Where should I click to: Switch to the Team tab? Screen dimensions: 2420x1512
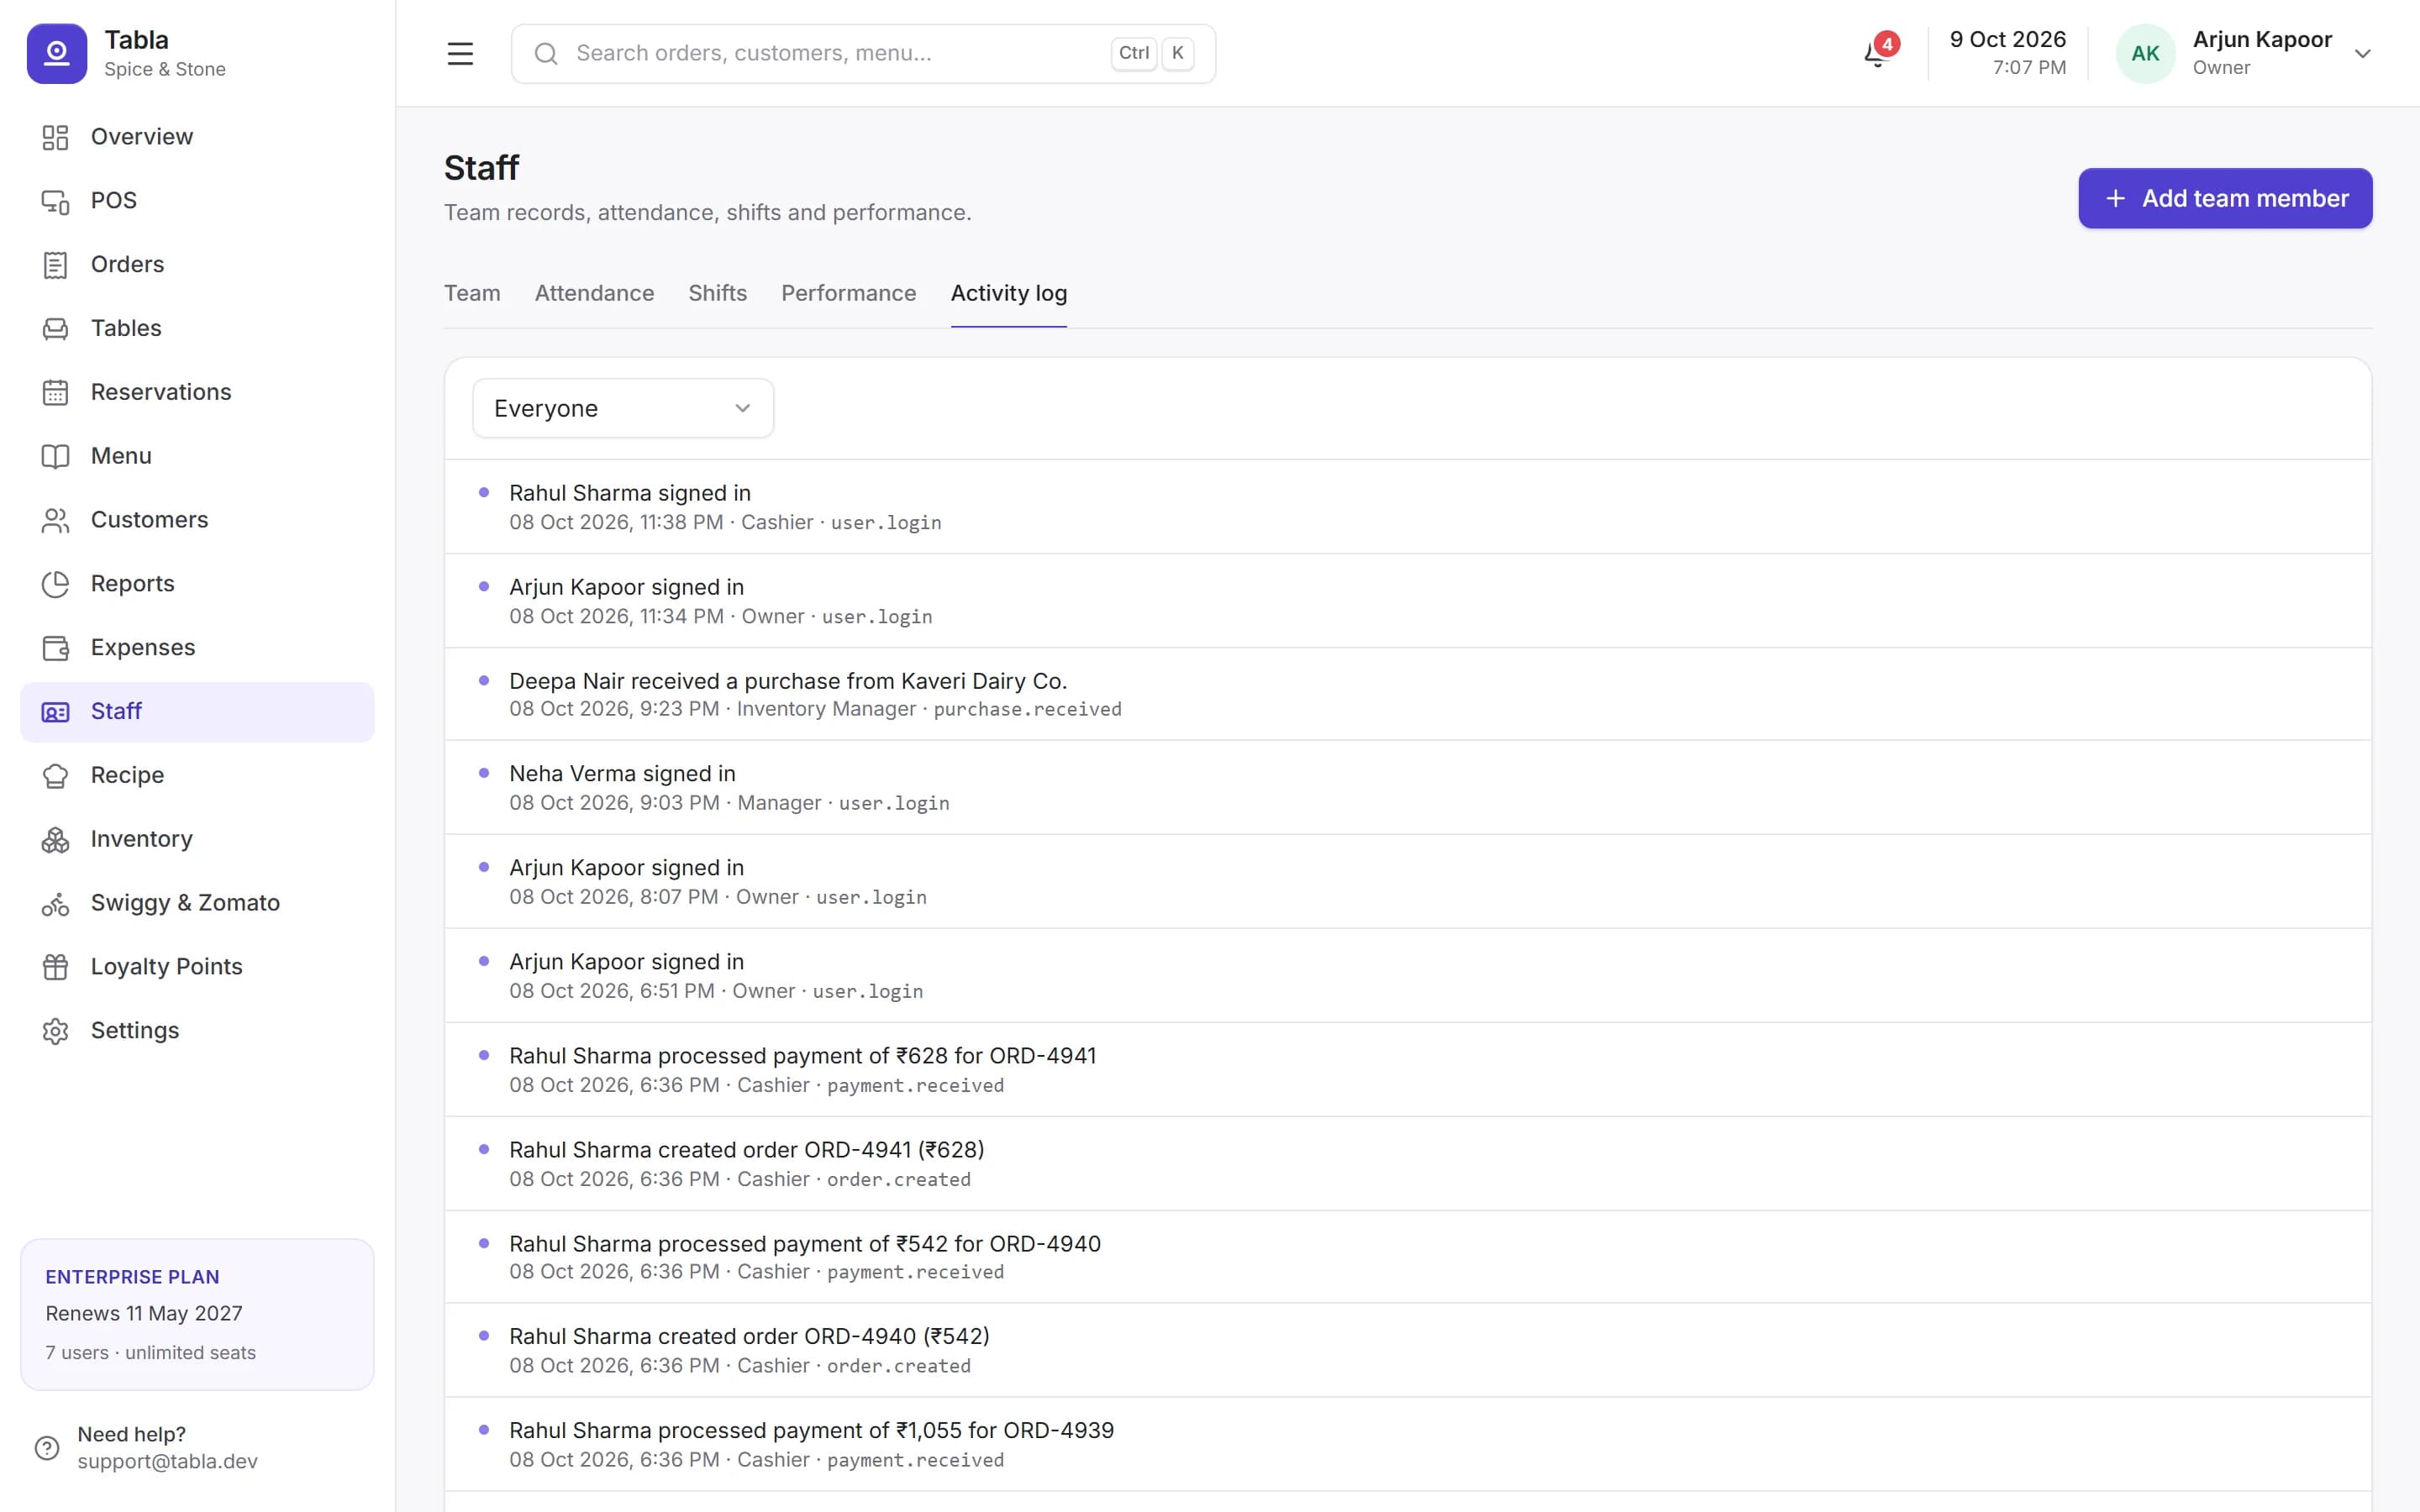pos(472,293)
